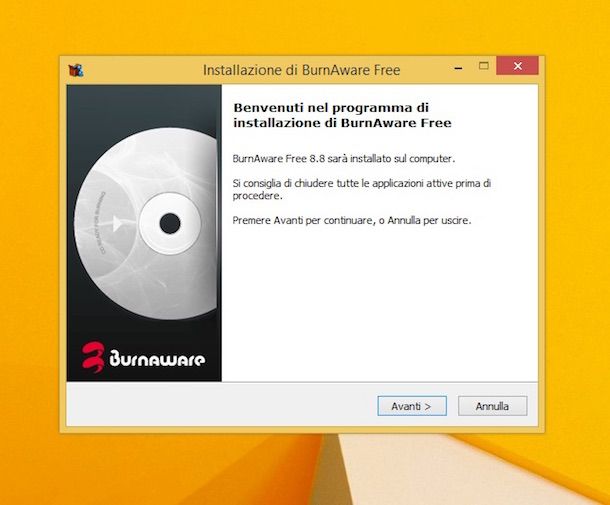
Task: Open the installer icon system menu
Action: (x=76, y=70)
